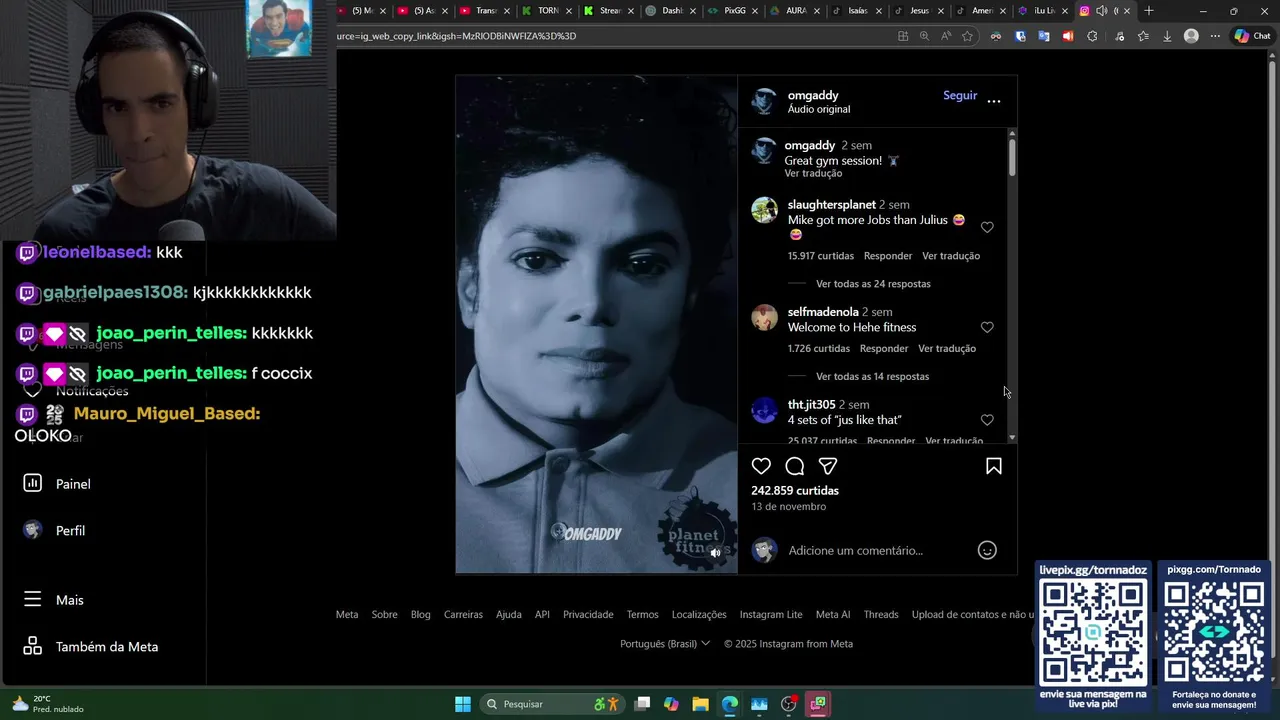Expand all 24 replies
The image size is (1280, 720).
coord(873,284)
